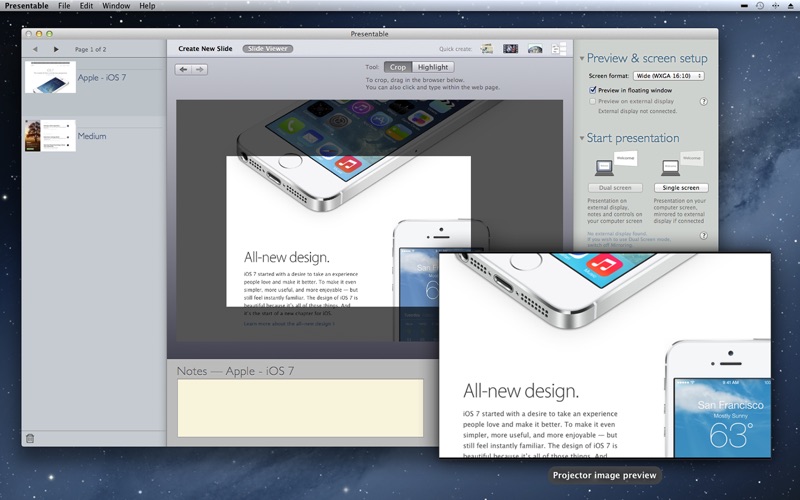Click second Quick create dark thumbnail icon
Image resolution: width=800 pixels, height=500 pixels.
[x=510, y=48]
